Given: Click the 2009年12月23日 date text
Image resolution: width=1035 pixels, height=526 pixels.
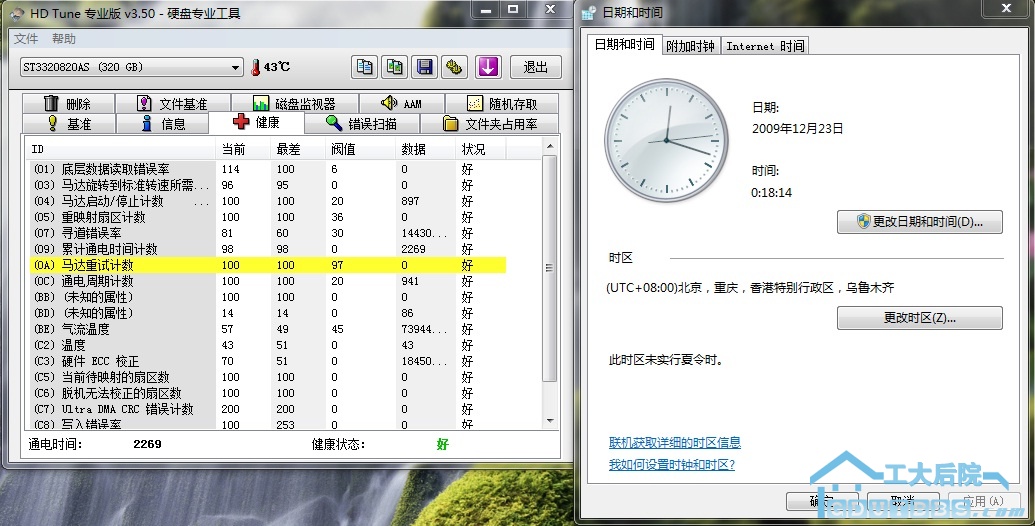Looking at the screenshot, I should [797, 129].
